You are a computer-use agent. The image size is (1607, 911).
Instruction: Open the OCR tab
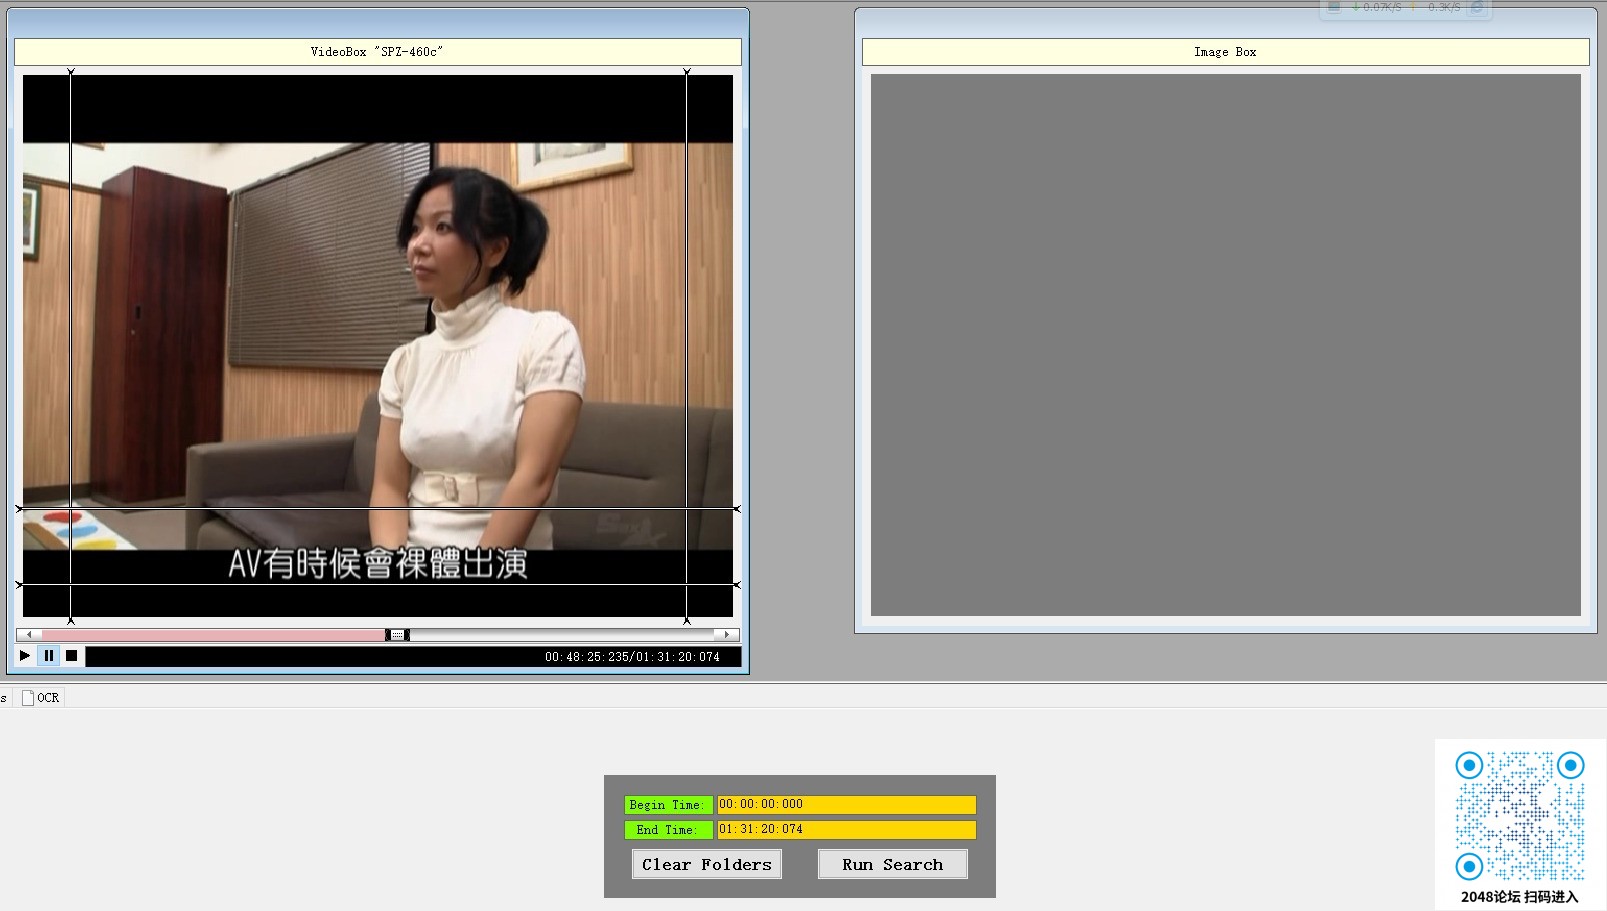pos(41,698)
